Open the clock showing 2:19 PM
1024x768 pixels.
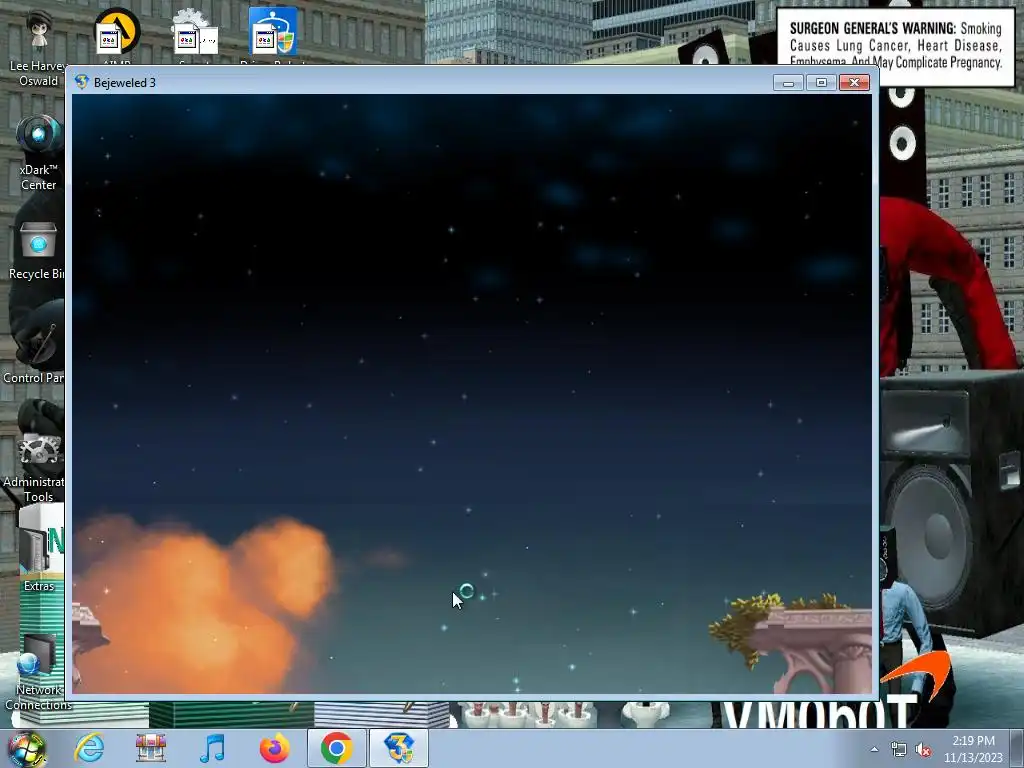click(973, 749)
